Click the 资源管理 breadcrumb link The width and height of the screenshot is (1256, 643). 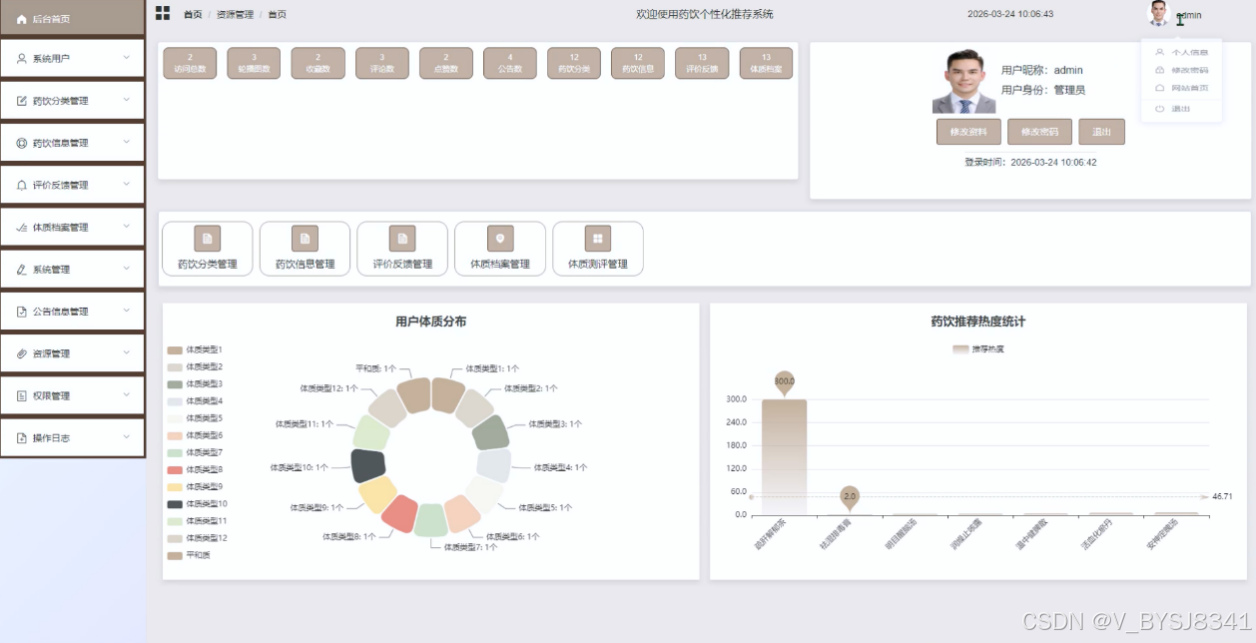pyautogui.click(x=235, y=14)
